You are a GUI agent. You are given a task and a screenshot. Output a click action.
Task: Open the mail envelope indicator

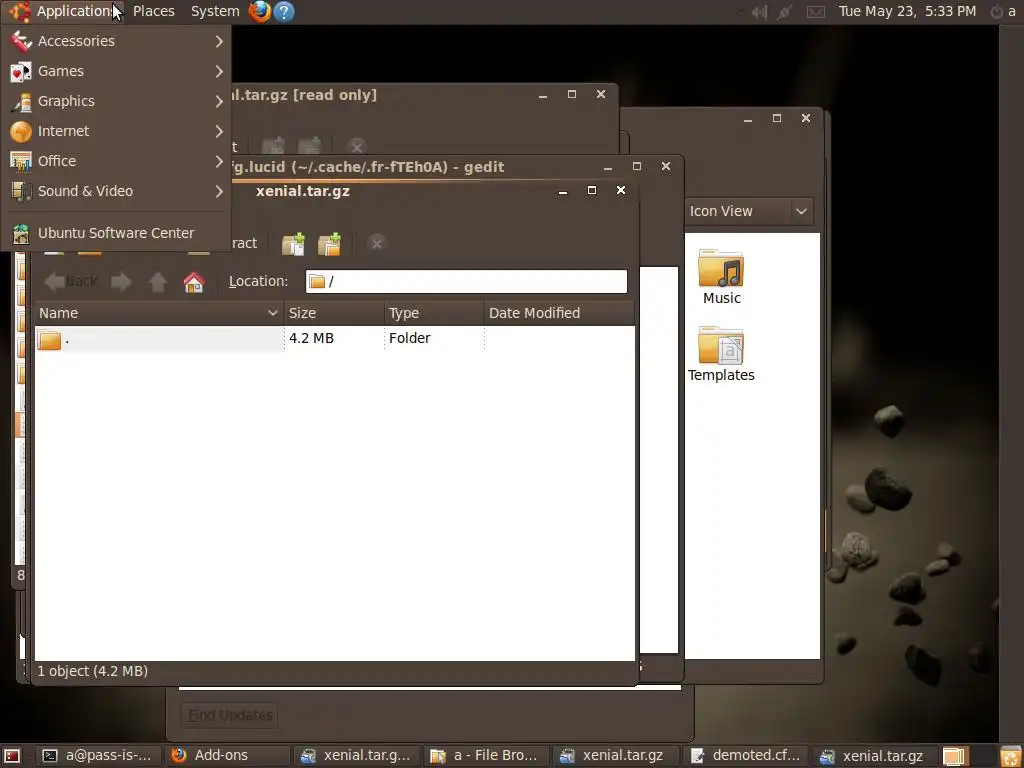816,11
